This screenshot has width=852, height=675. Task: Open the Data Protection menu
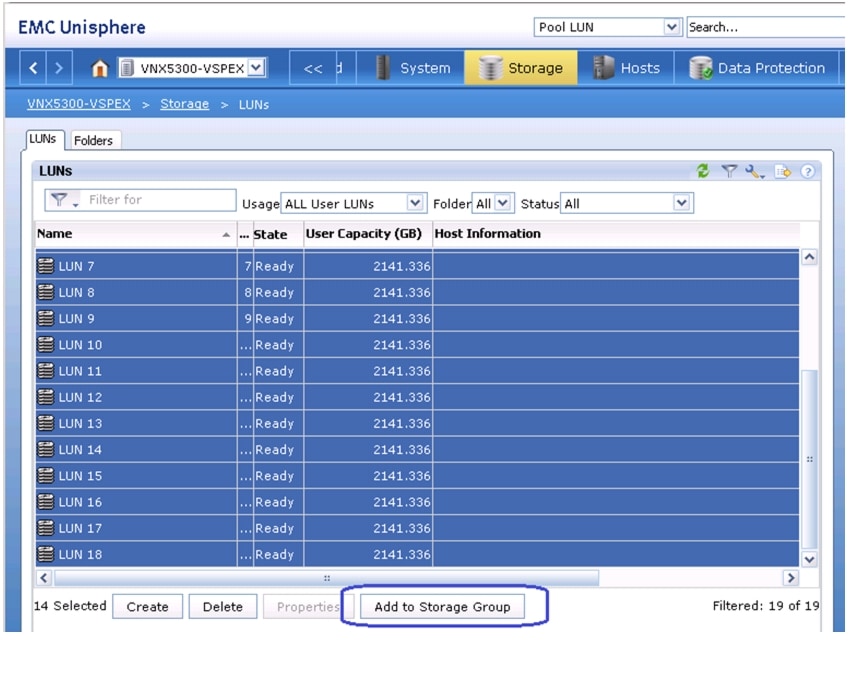(756, 68)
